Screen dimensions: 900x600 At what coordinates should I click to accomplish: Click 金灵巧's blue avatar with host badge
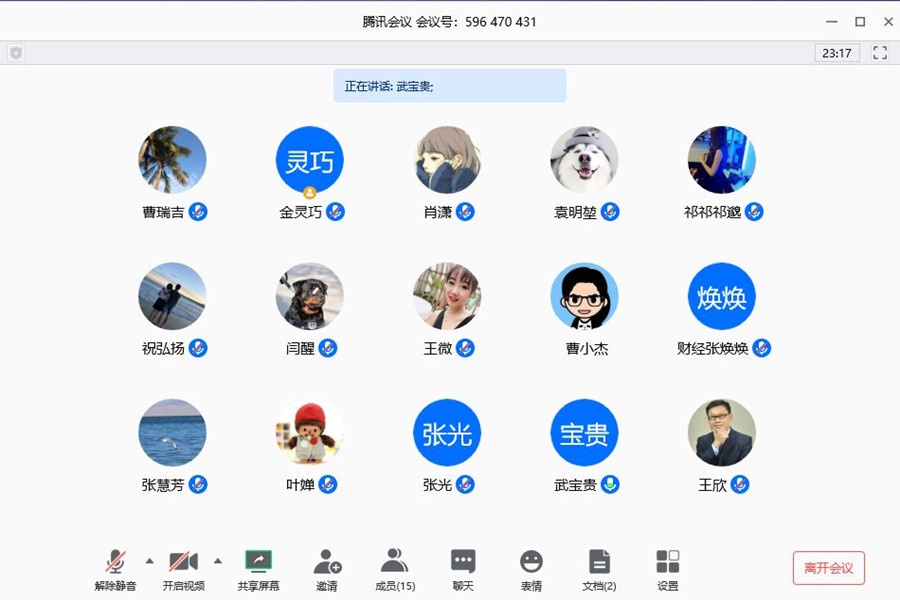[309, 160]
